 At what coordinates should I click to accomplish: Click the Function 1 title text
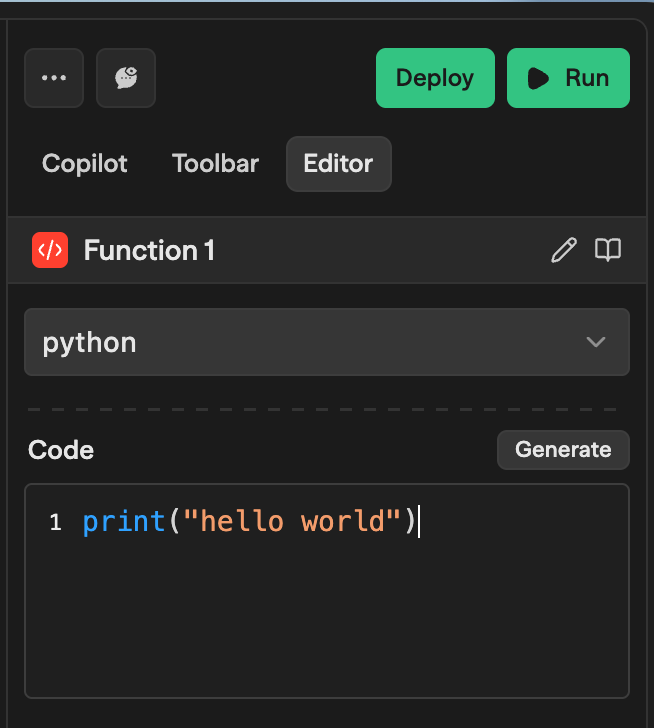point(149,251)
